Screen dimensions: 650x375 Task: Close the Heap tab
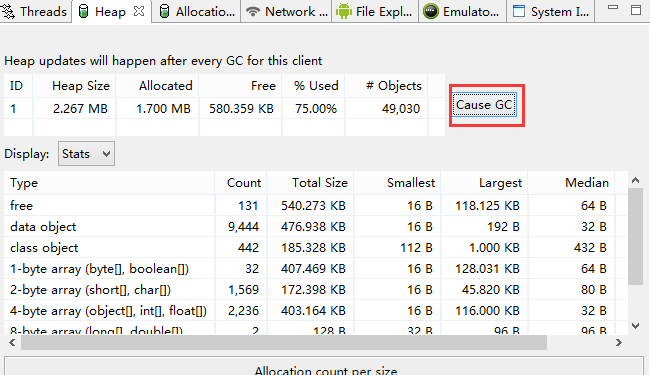click(x=139, y=11)
